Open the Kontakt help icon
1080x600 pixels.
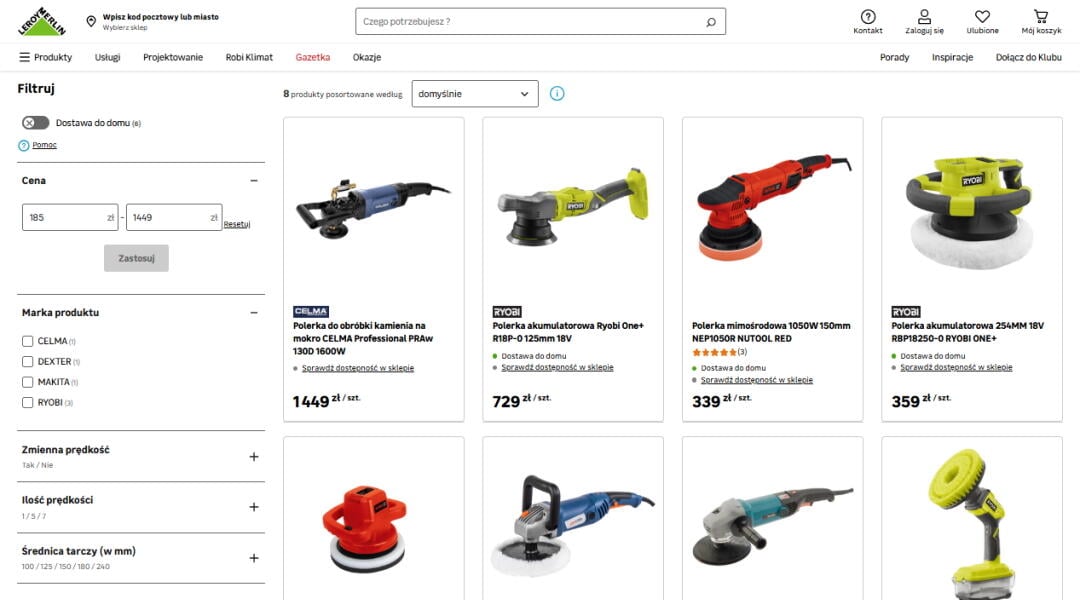pyautogui.click(x=868, y=17)
